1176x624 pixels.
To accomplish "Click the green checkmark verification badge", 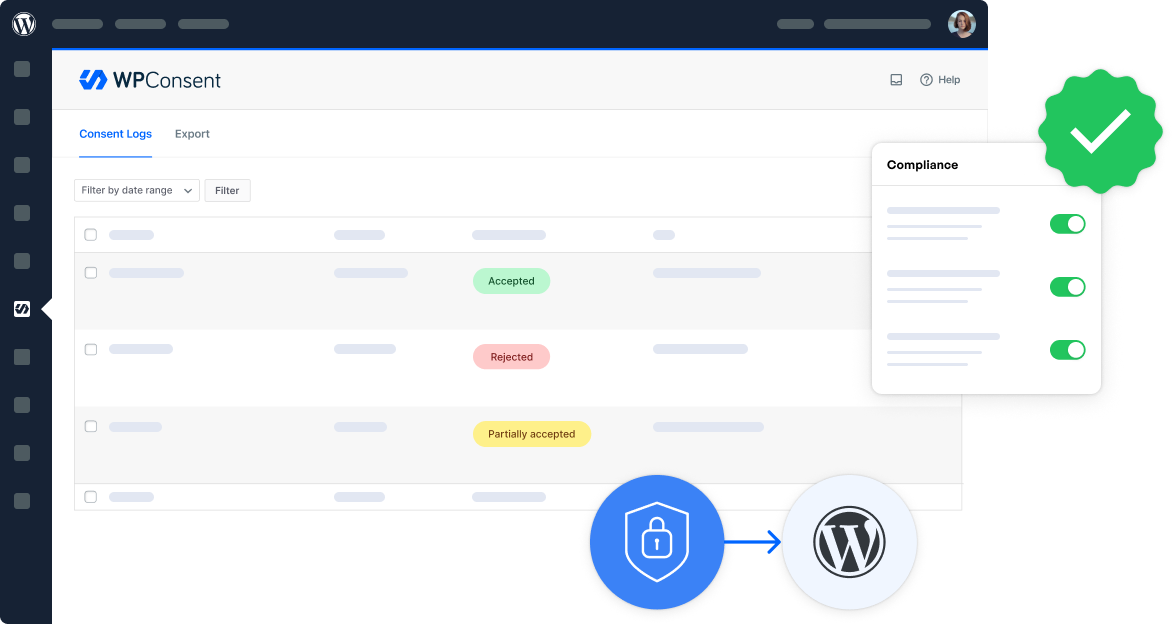I will [x=1100, y=131].
